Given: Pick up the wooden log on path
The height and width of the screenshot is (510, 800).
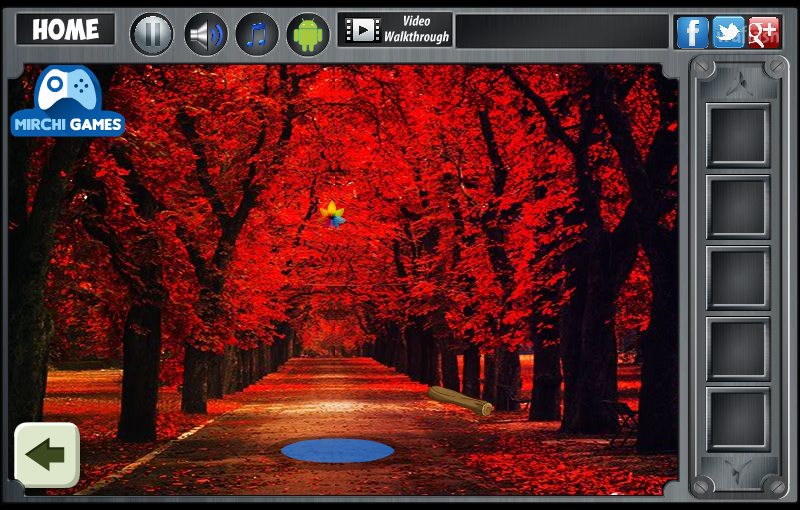Looking at the screenshot, I should click(460, 400).
